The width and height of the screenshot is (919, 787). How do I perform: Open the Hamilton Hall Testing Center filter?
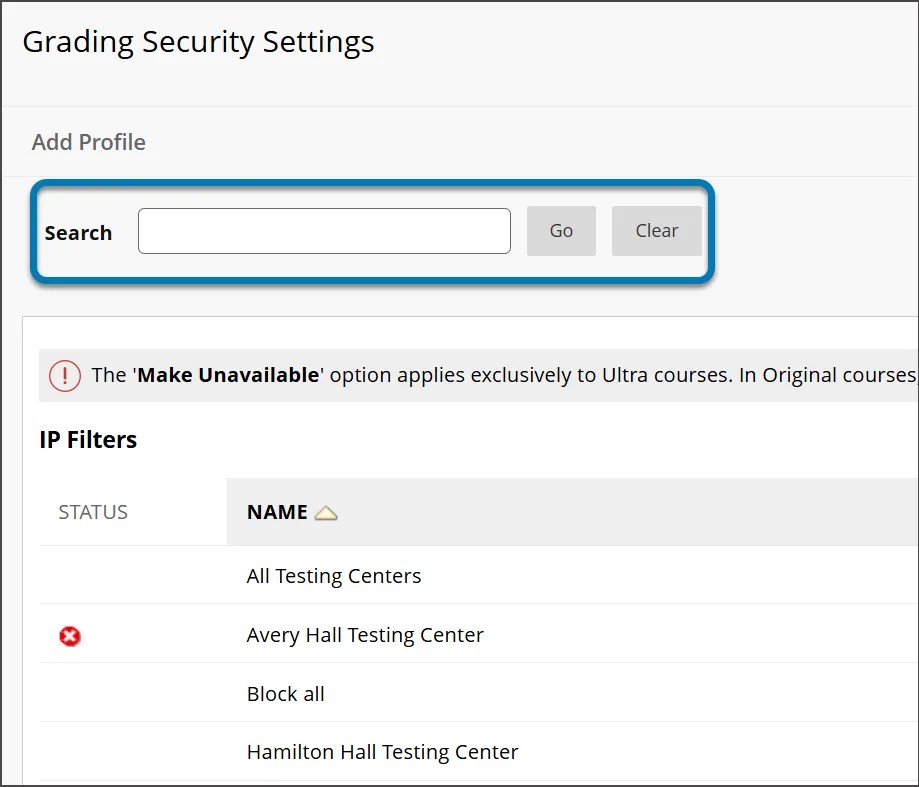click(381, 752)
